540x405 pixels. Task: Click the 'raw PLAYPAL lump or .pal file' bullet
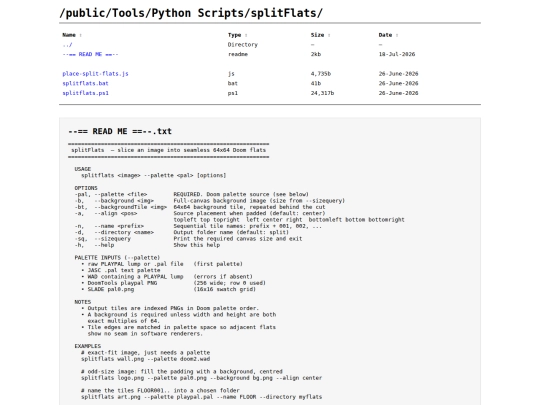point(162,264)
